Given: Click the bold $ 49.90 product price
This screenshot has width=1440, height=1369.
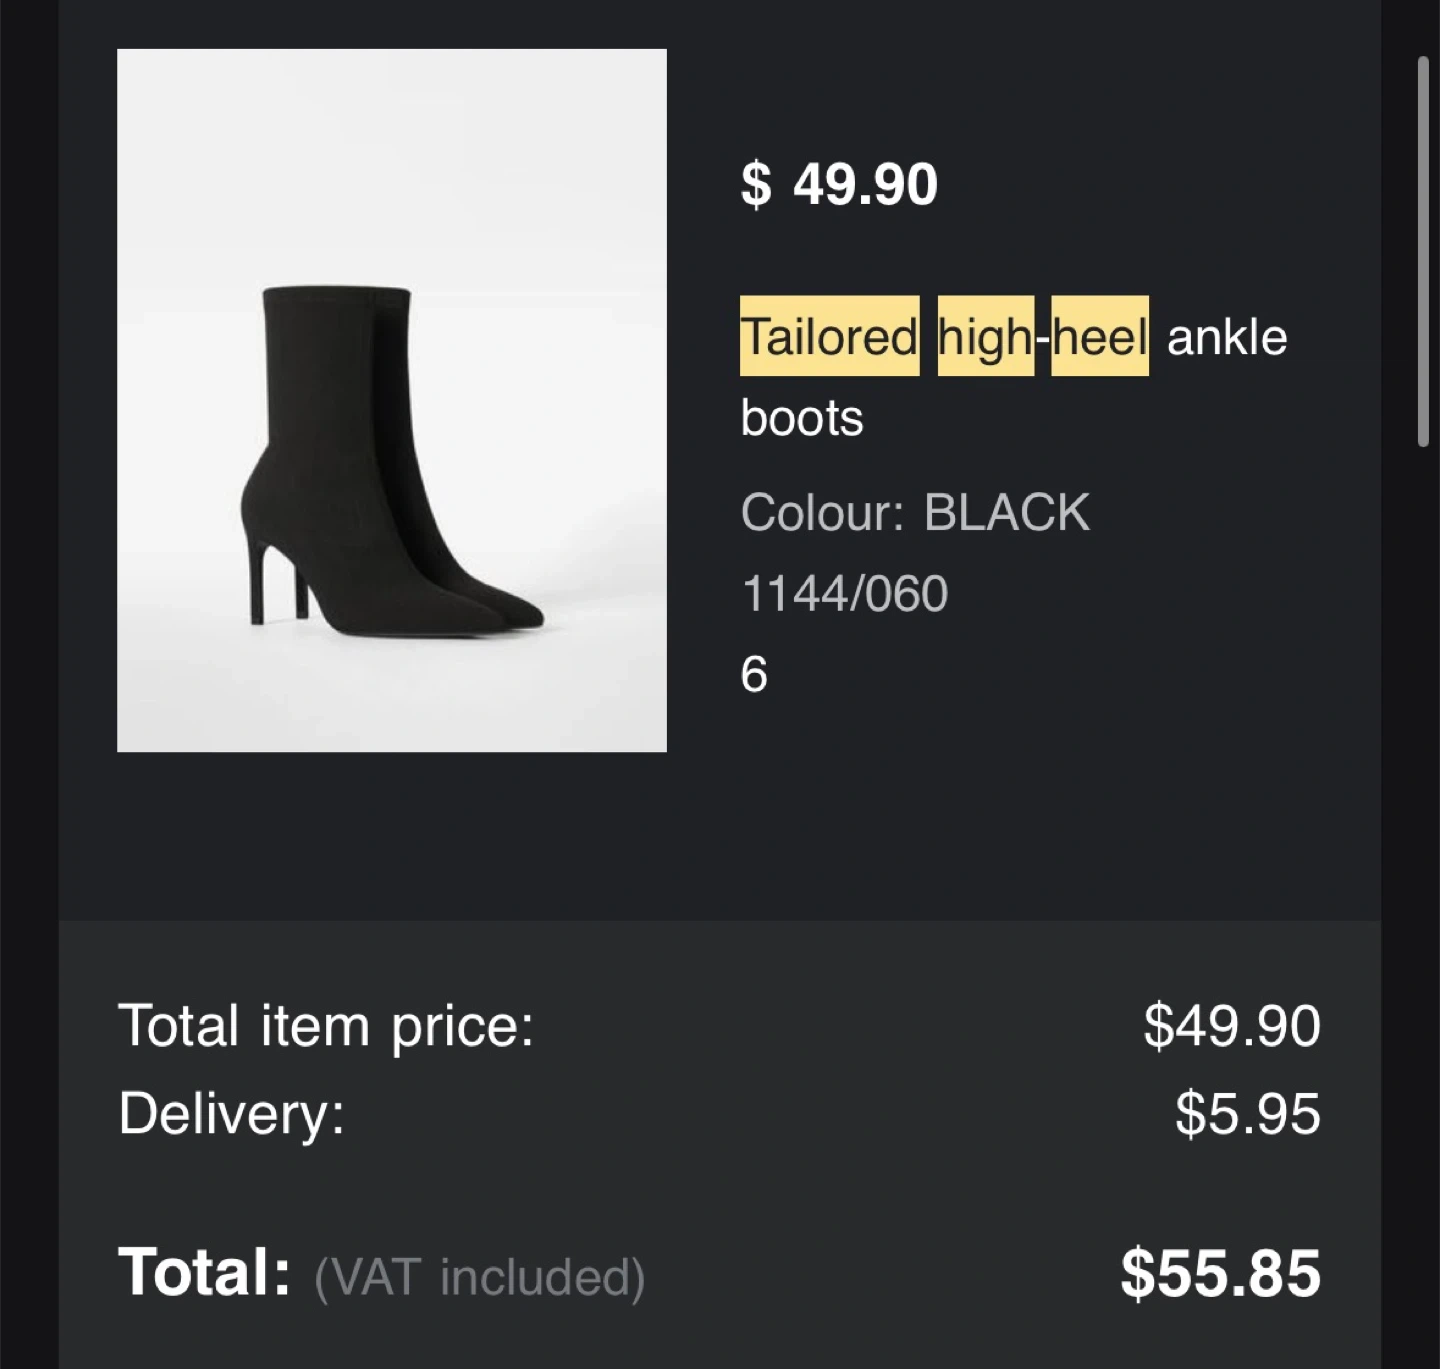Looking at the screenshot, I should tap(839, 184).
